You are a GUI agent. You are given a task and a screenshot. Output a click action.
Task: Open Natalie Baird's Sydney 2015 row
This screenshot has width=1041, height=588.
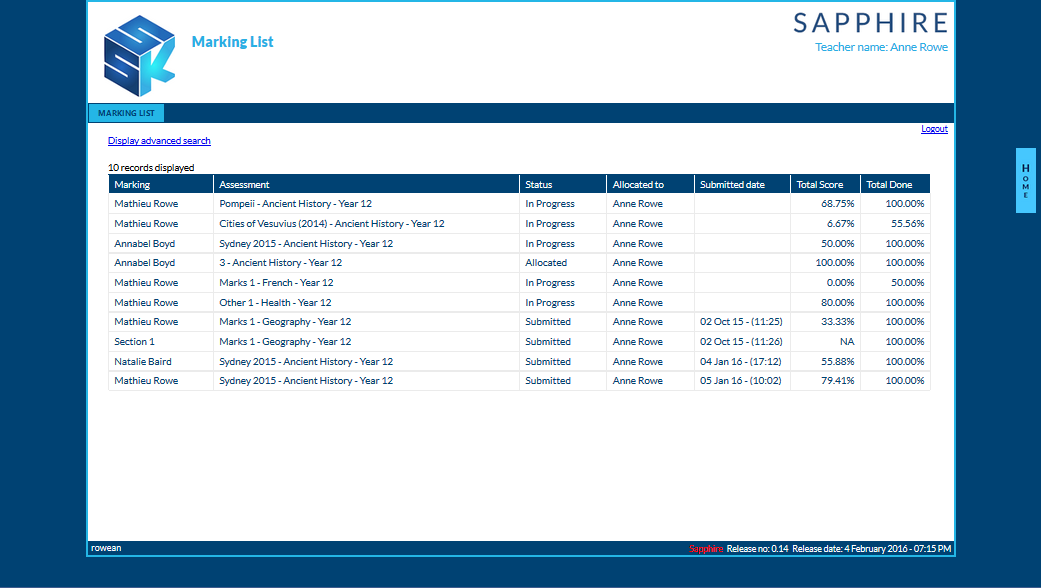(519, 362)
